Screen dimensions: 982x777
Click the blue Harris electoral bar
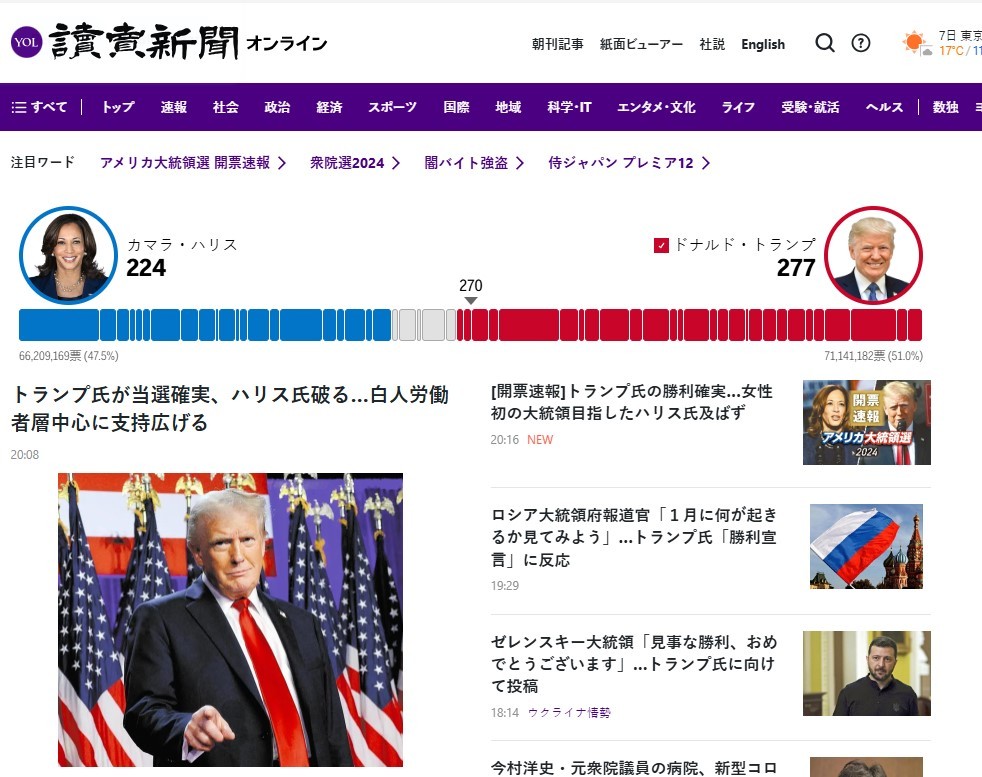205,325
